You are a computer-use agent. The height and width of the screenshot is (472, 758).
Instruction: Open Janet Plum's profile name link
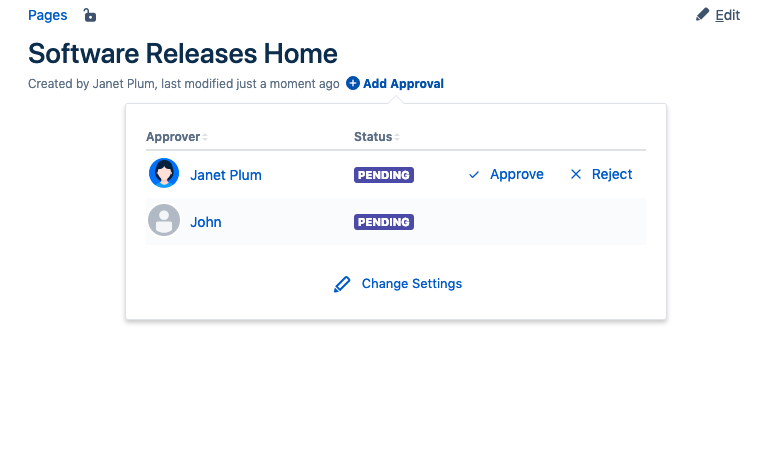(x=226, y=175)
